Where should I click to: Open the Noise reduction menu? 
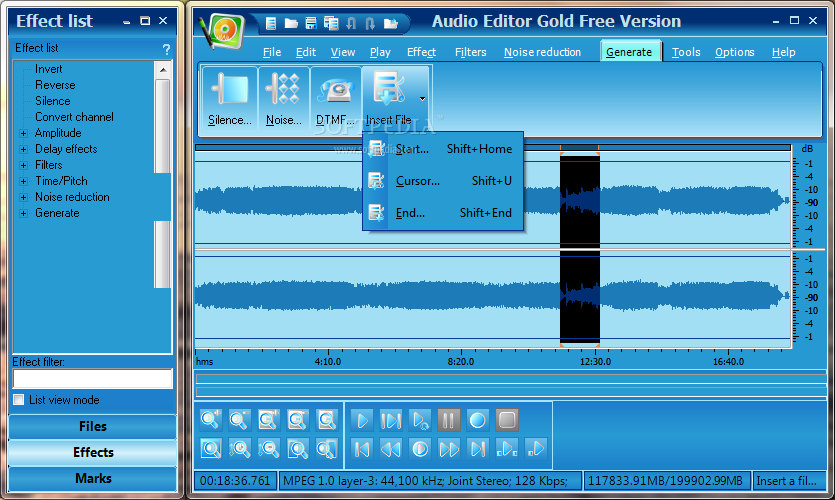pos(542,52)
